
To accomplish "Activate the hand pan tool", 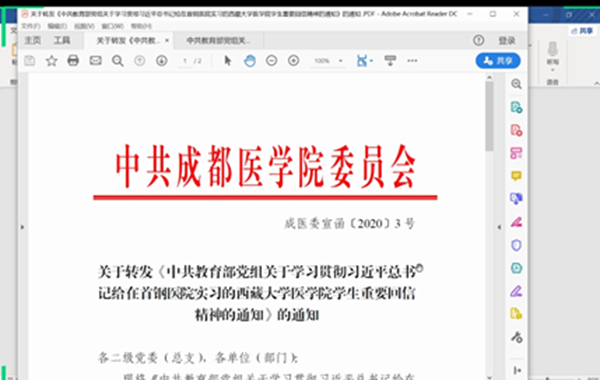I will (x=250, y=60).
